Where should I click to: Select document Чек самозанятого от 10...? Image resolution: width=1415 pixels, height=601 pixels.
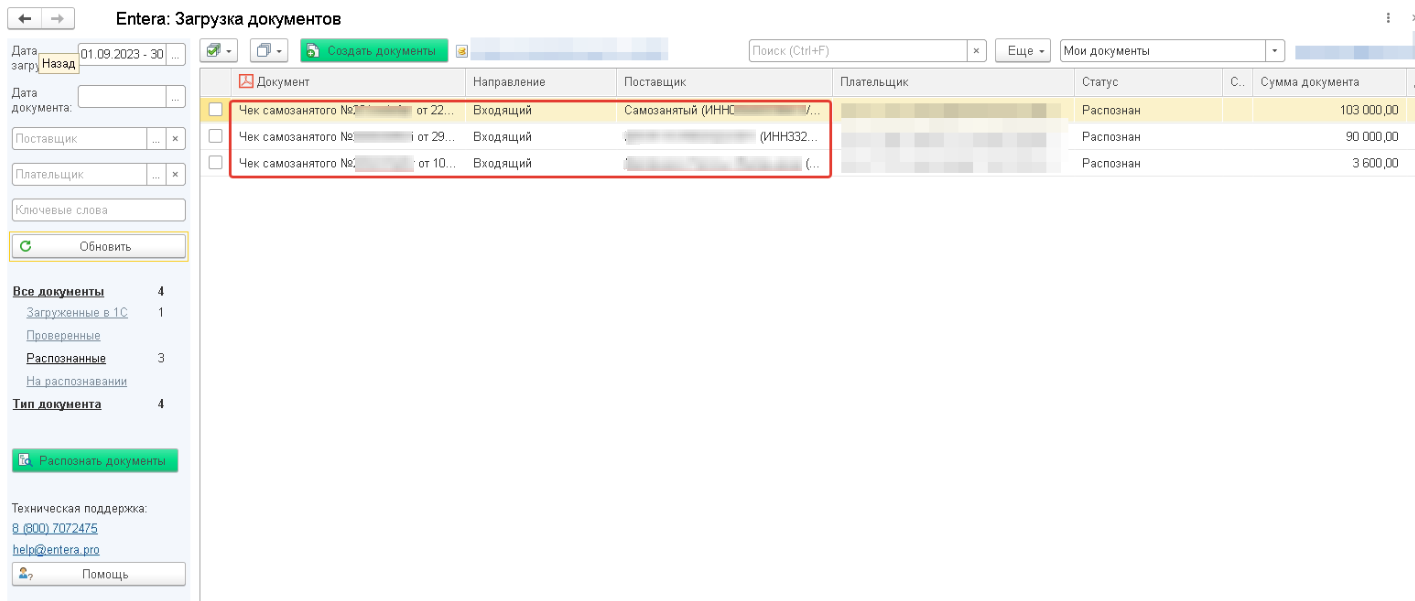click(348, 163)
